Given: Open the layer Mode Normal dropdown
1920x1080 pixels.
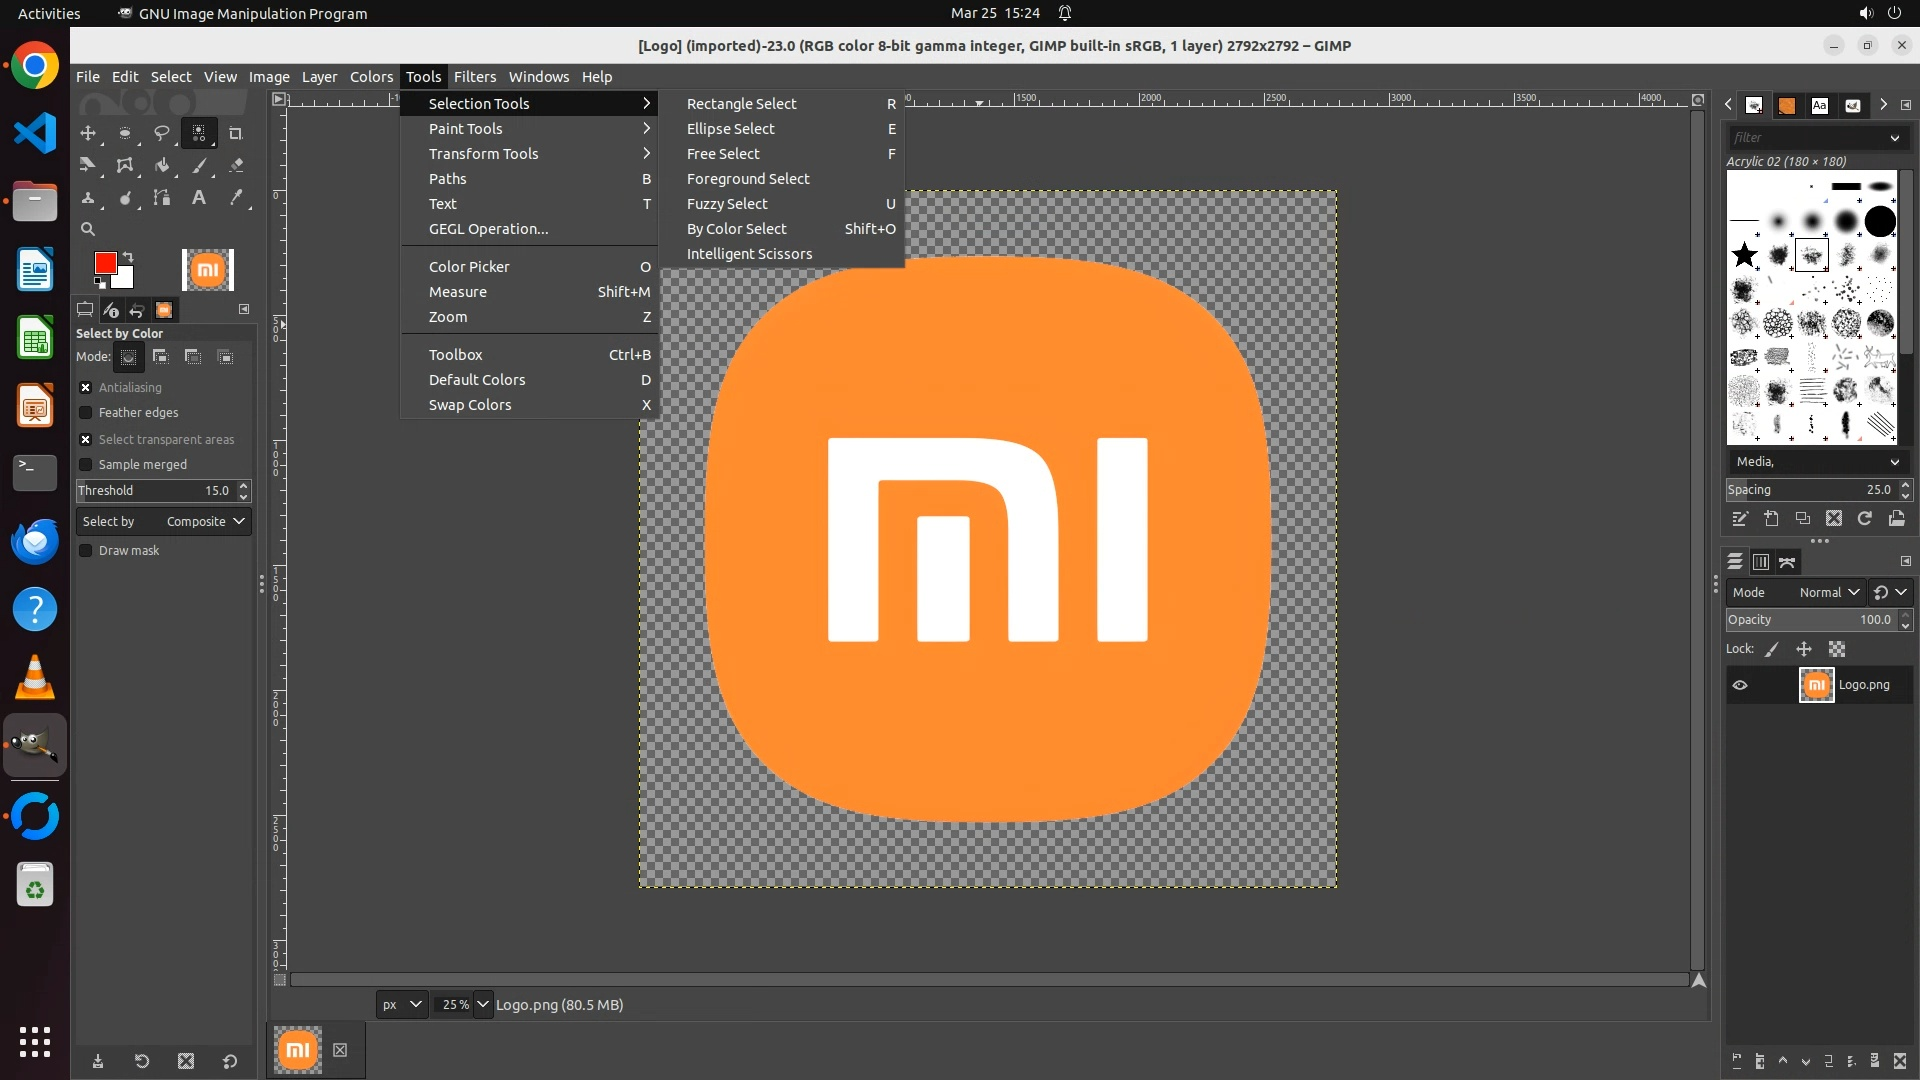Looking at the screenshot, I should coord(1828,593).
